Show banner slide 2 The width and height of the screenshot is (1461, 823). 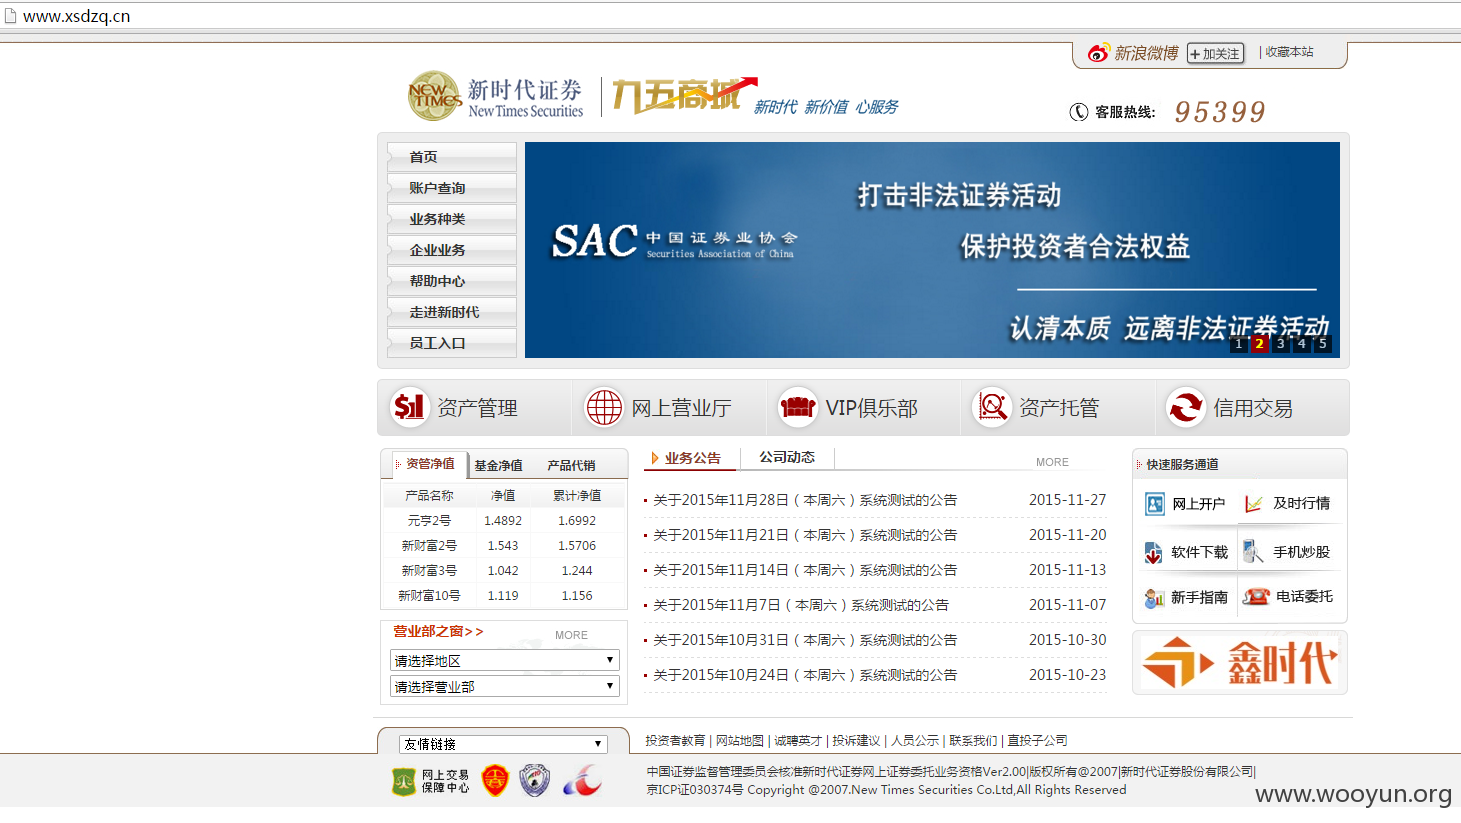(1260, 344)
